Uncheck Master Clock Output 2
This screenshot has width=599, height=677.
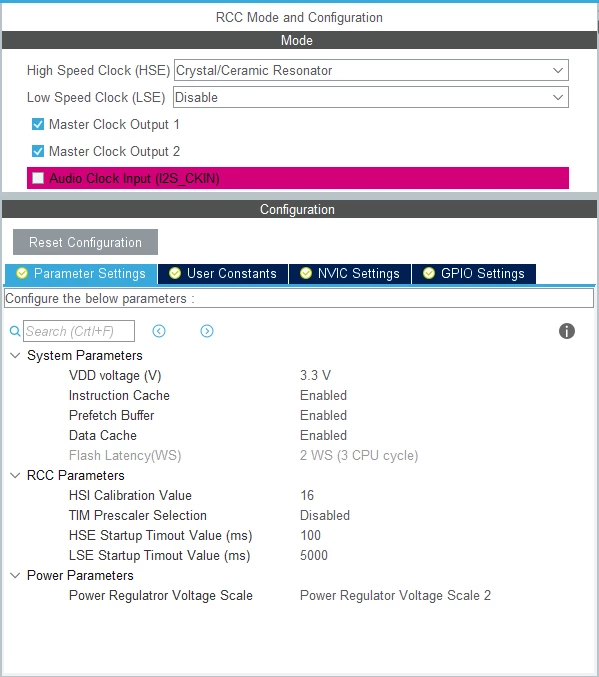pyautogui.click(x=38, y=151)
